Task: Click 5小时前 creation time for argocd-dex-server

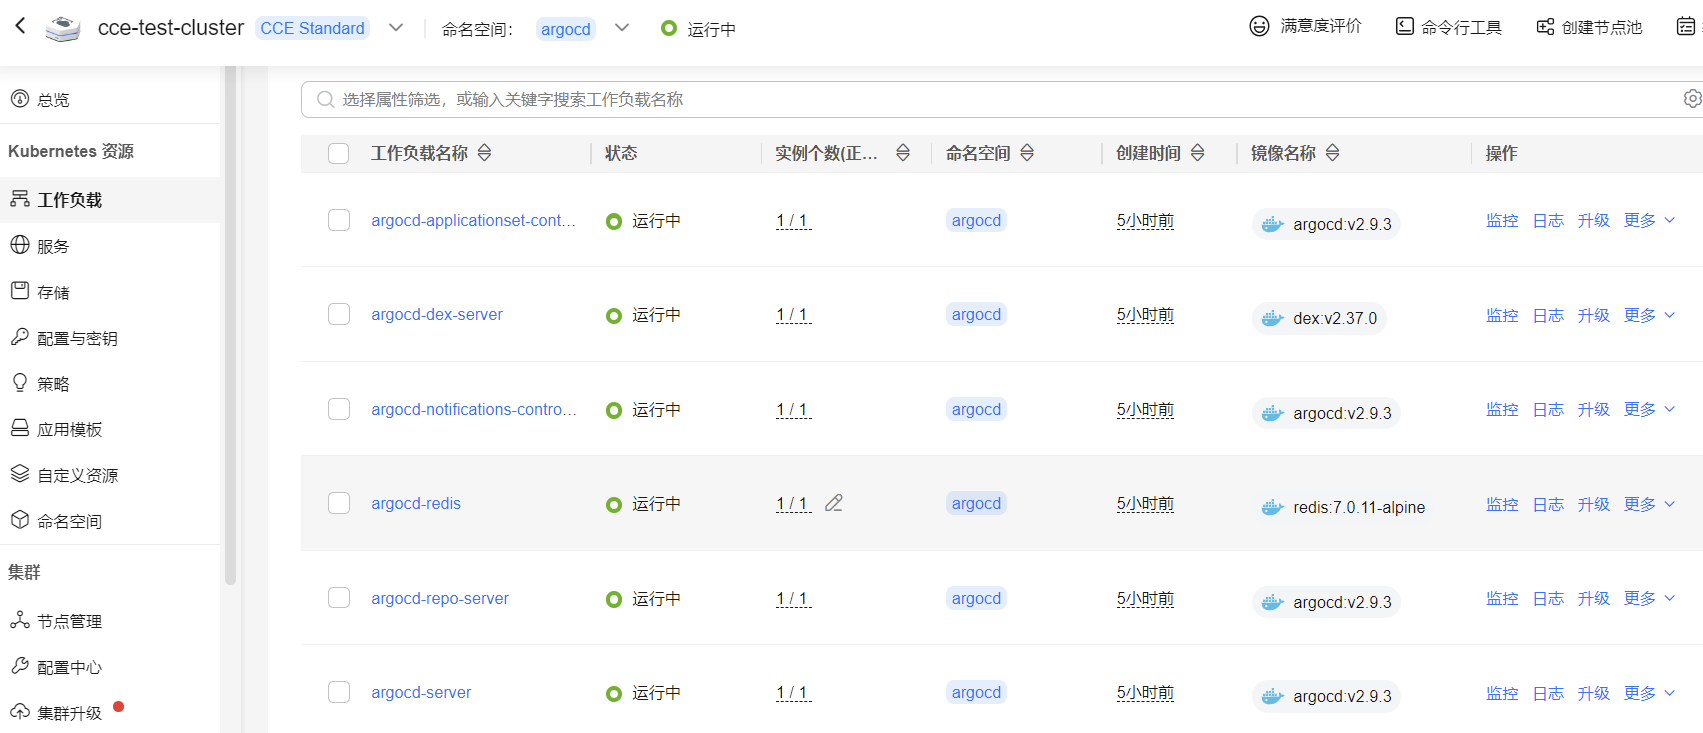Action: tap(1145, 315)
